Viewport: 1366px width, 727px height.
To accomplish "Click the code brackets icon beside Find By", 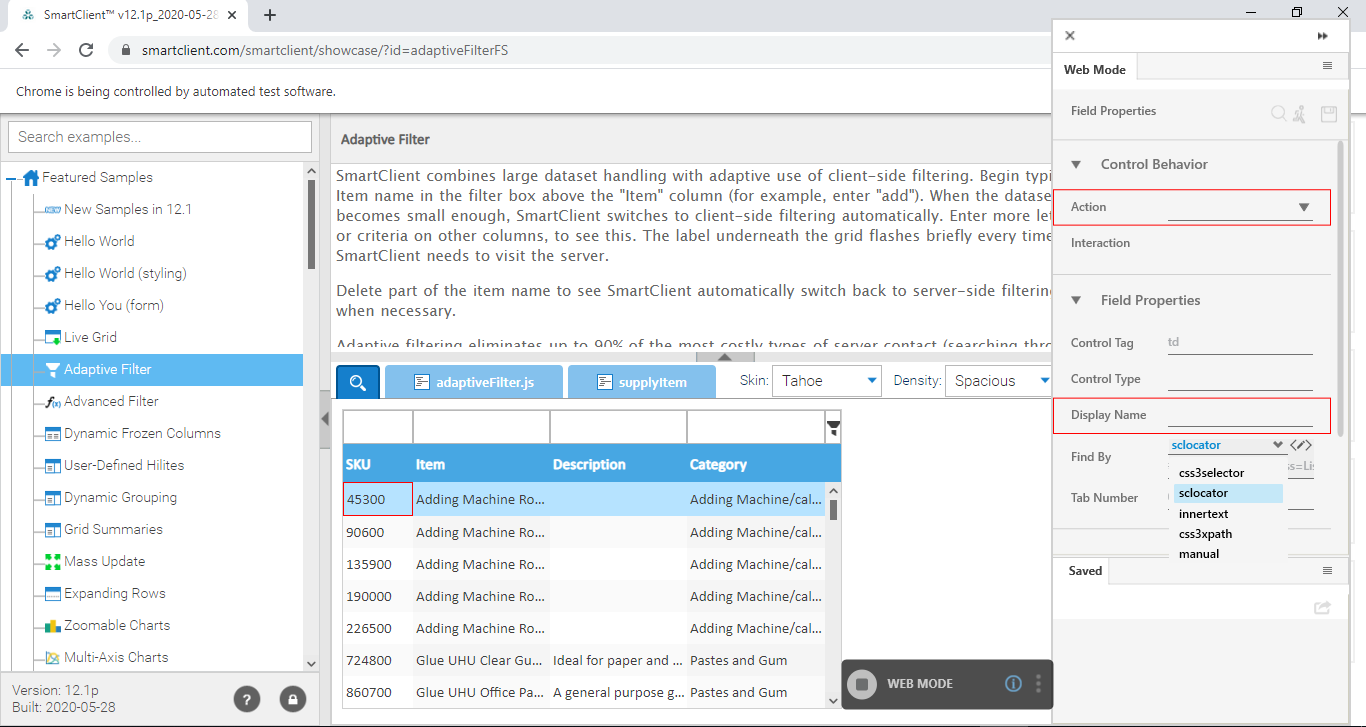I will [1301, 445].
